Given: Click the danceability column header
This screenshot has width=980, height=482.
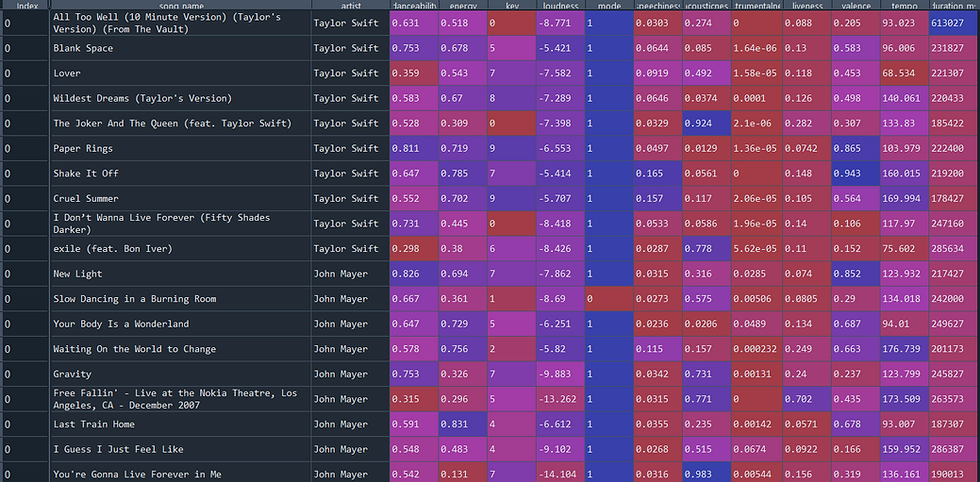Looking at the screenshot, I should 413,6.
